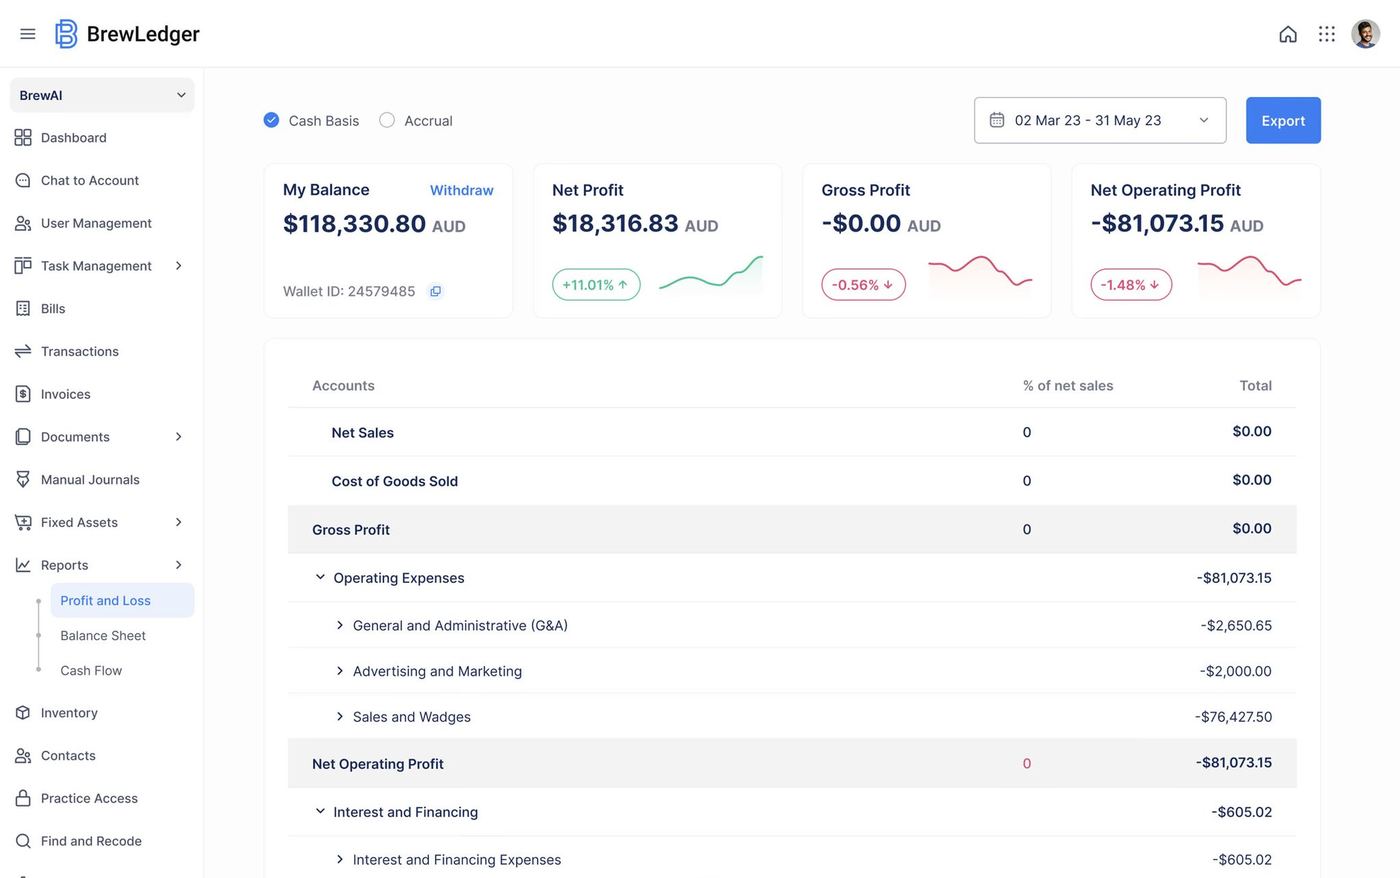
Task: Click the Practice Access lock icon
Action: pyautogui.click(x=23, y=798)
